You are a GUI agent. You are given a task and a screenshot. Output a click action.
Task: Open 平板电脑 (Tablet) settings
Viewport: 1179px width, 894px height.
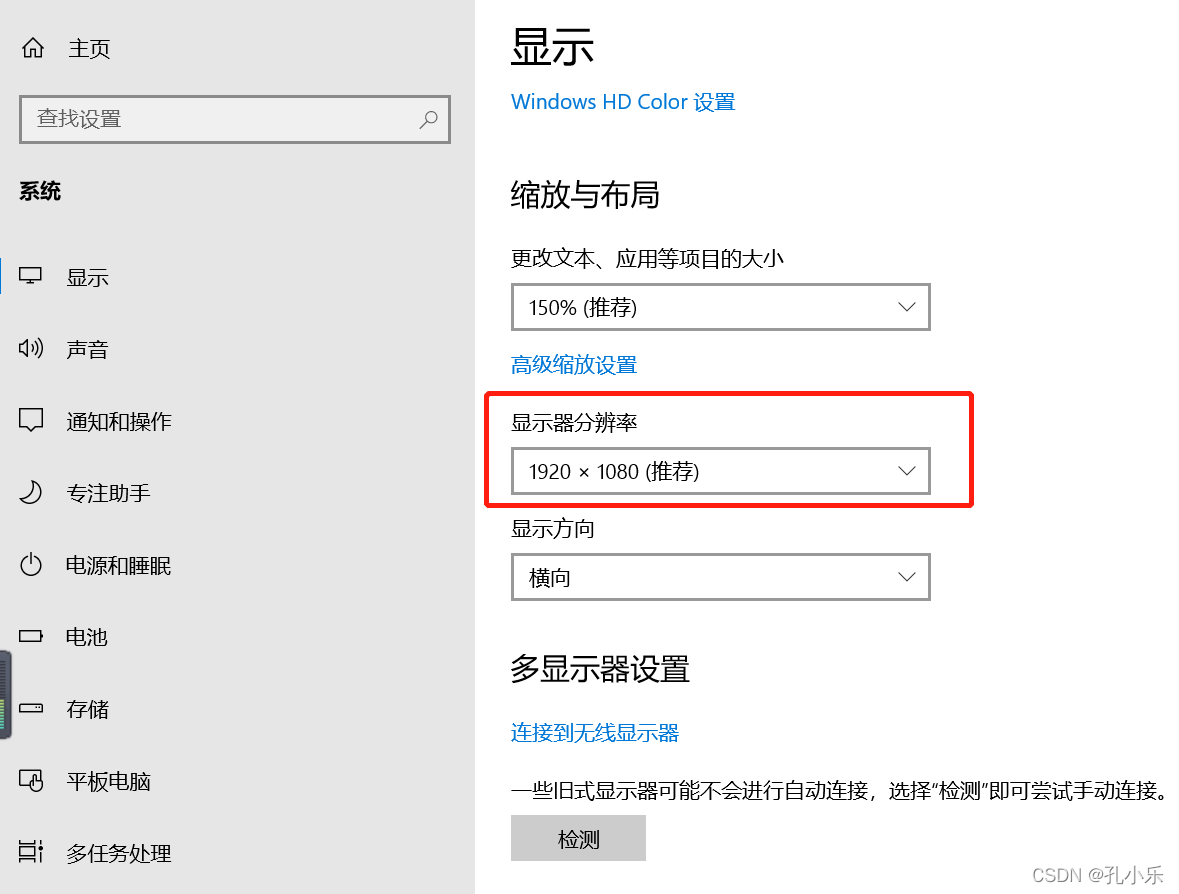pyautogui.click(x=30, y=782)
